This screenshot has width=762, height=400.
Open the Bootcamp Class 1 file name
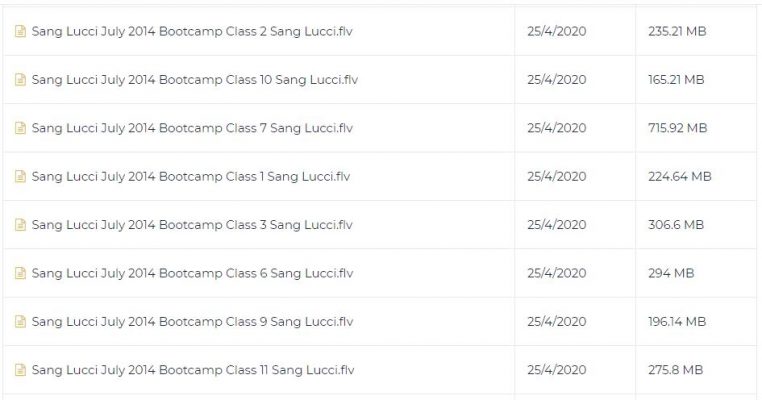click(x=191, y=177)
